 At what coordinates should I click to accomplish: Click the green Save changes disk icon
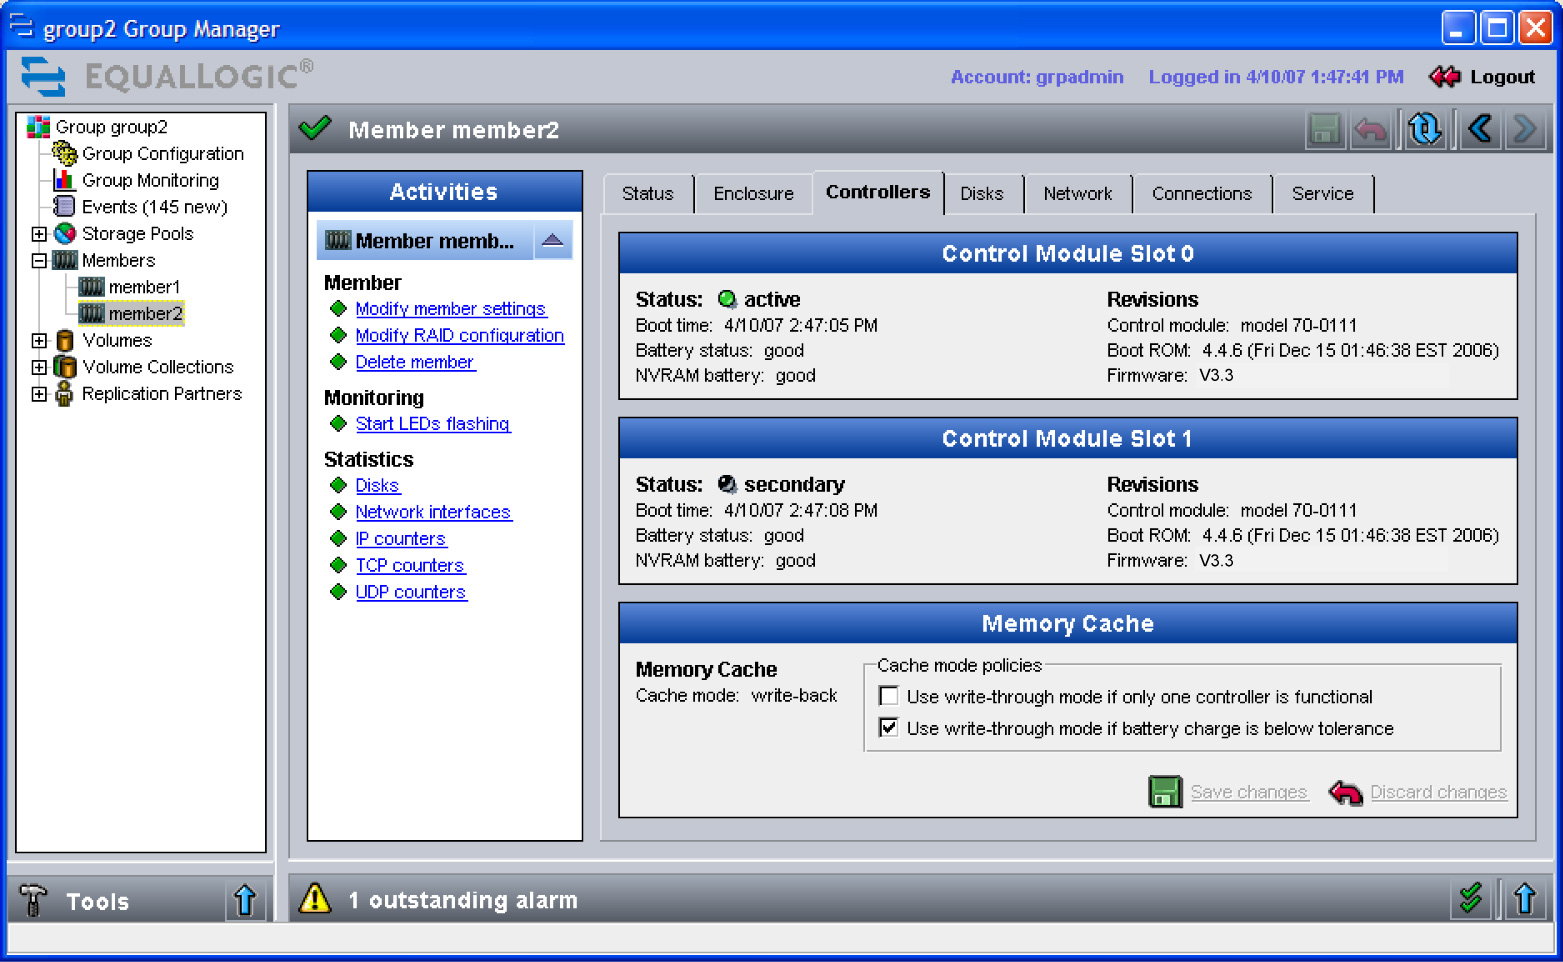pos(1165,792)
